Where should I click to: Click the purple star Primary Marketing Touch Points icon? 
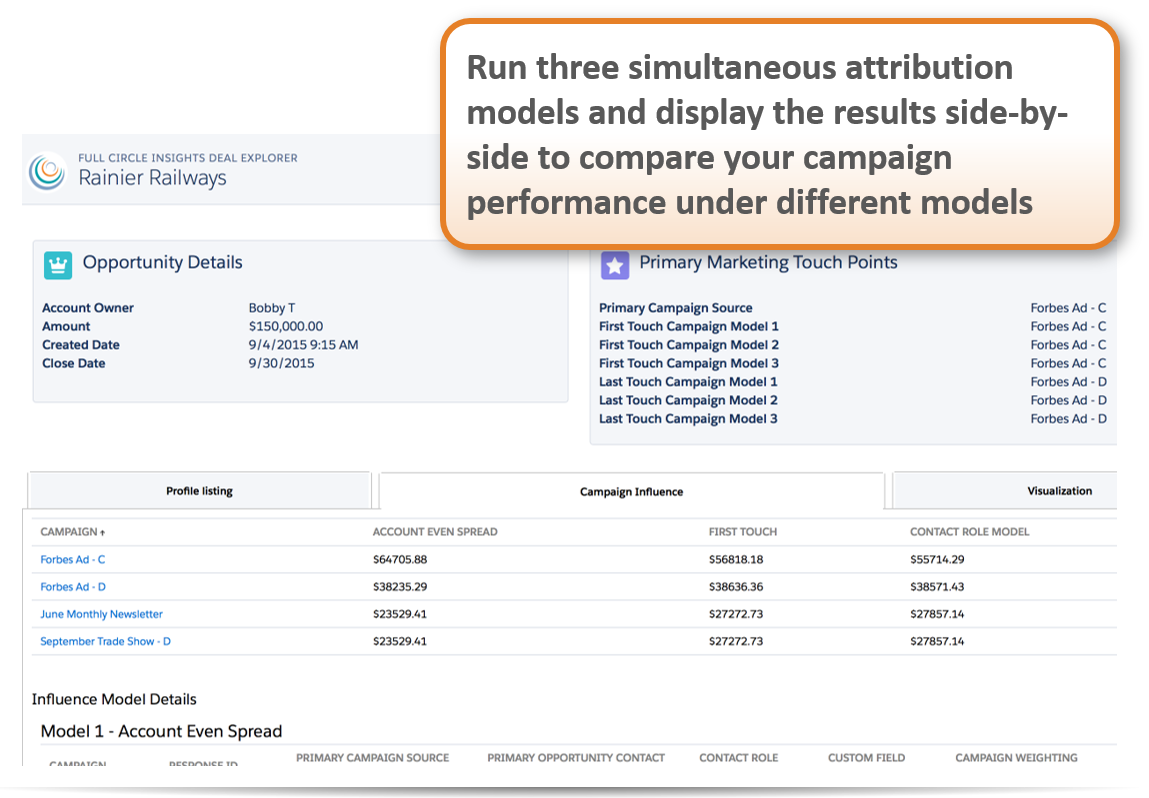pyautogui.click(x=614, y=263)
